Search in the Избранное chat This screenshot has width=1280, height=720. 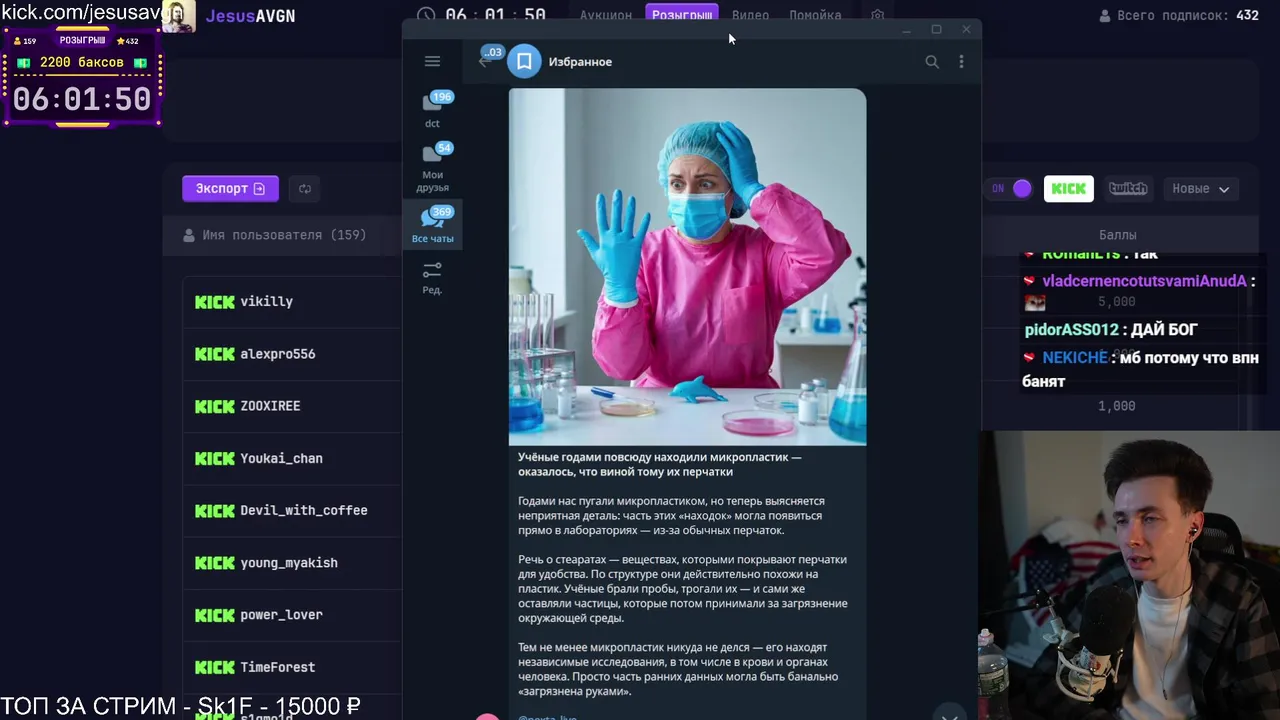click(932, 62)
